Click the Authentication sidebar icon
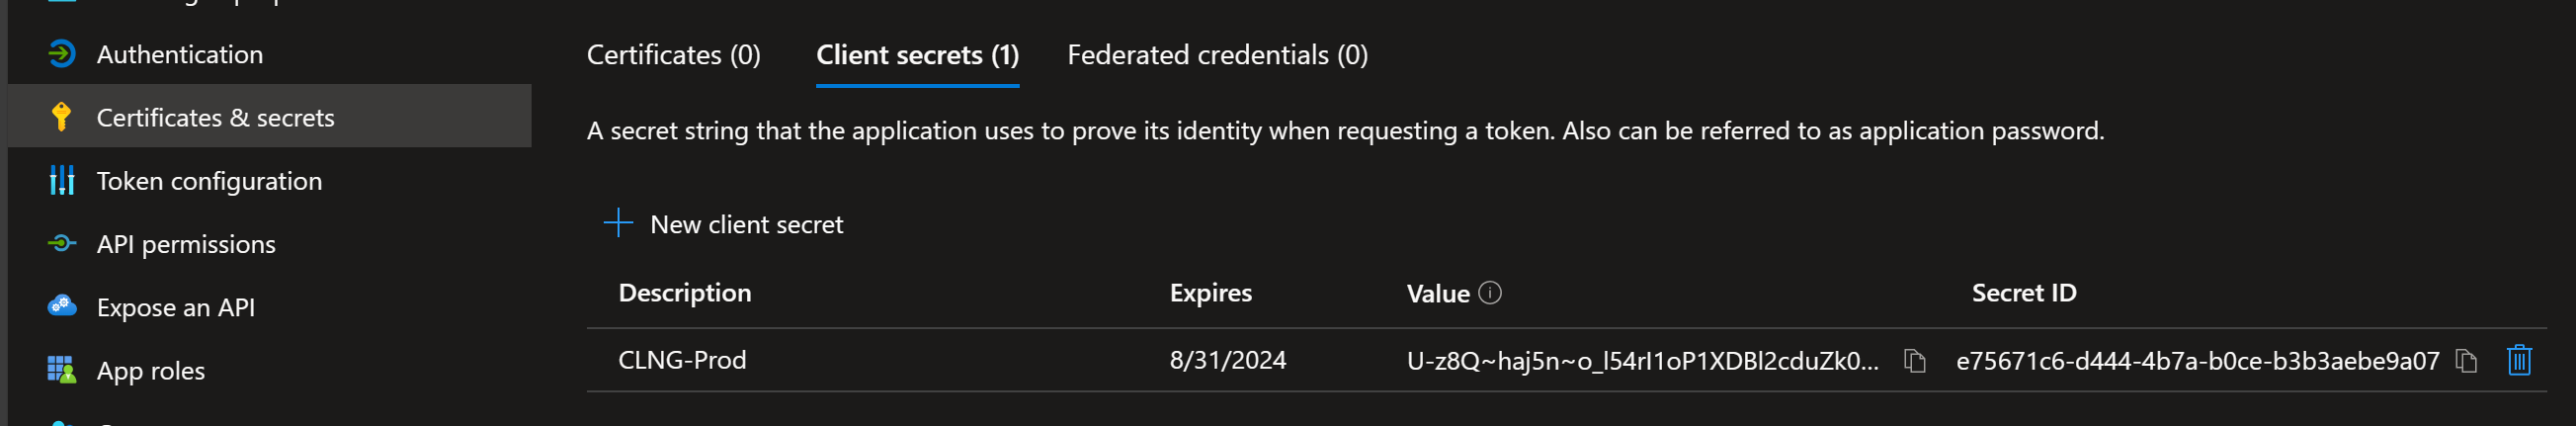Screen dimensions: 2576x426 click(x=61, y=54)
